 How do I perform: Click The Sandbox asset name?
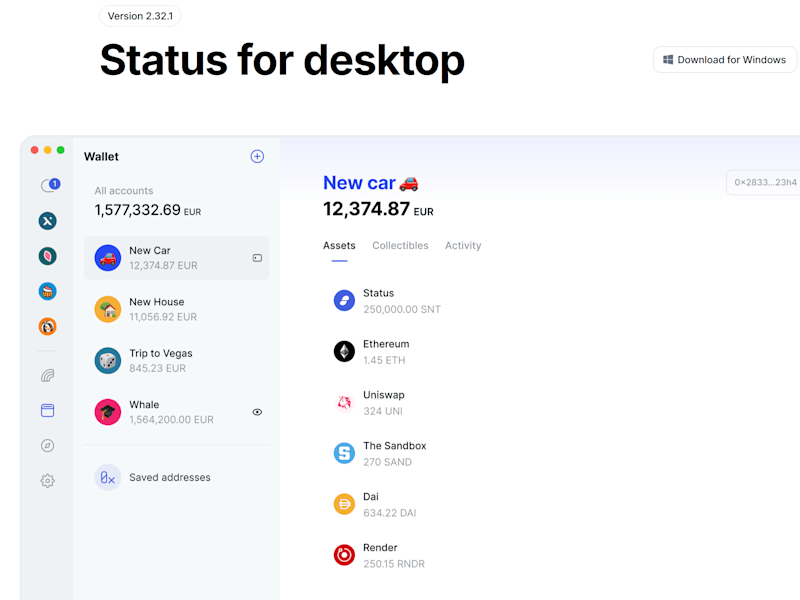tap(394, 446)
